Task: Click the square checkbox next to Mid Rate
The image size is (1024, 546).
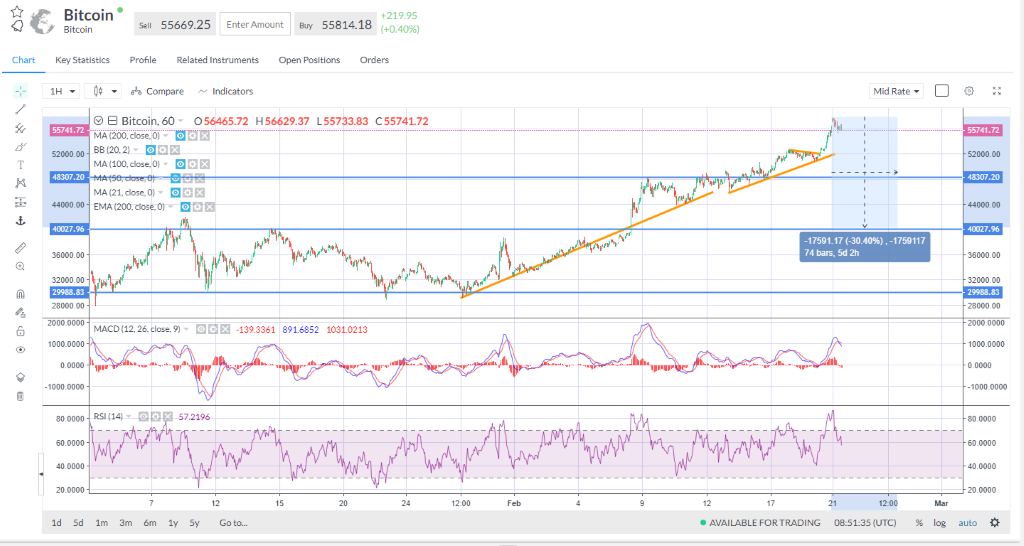Action: click(942, 91)
